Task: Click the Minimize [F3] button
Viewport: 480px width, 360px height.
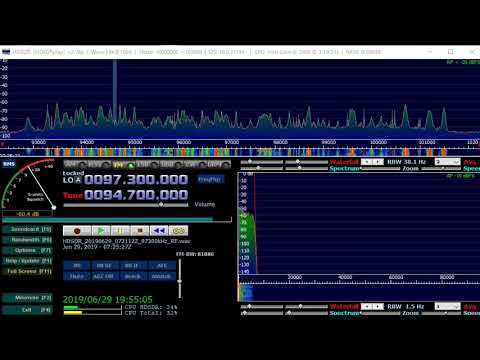Action: [x=27, y=298]
